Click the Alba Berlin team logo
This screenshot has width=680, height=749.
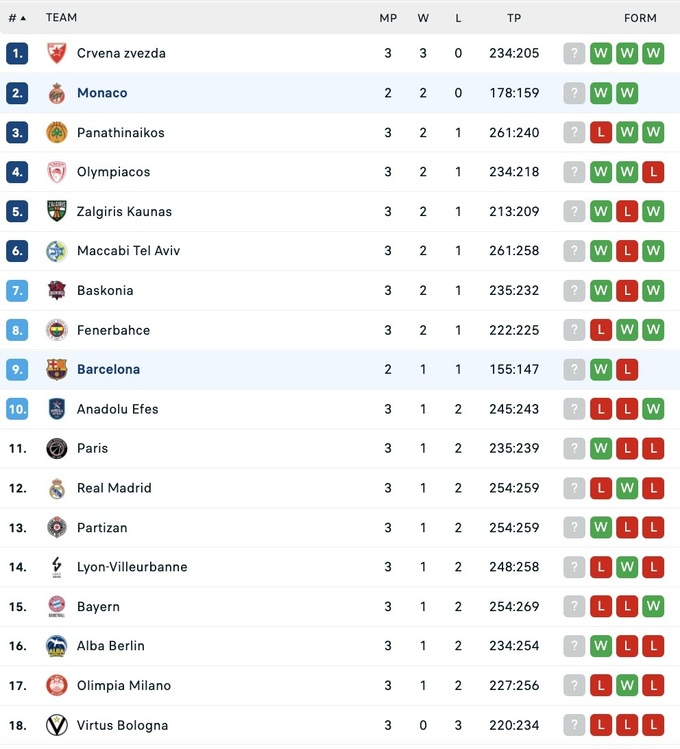[57, 646]
